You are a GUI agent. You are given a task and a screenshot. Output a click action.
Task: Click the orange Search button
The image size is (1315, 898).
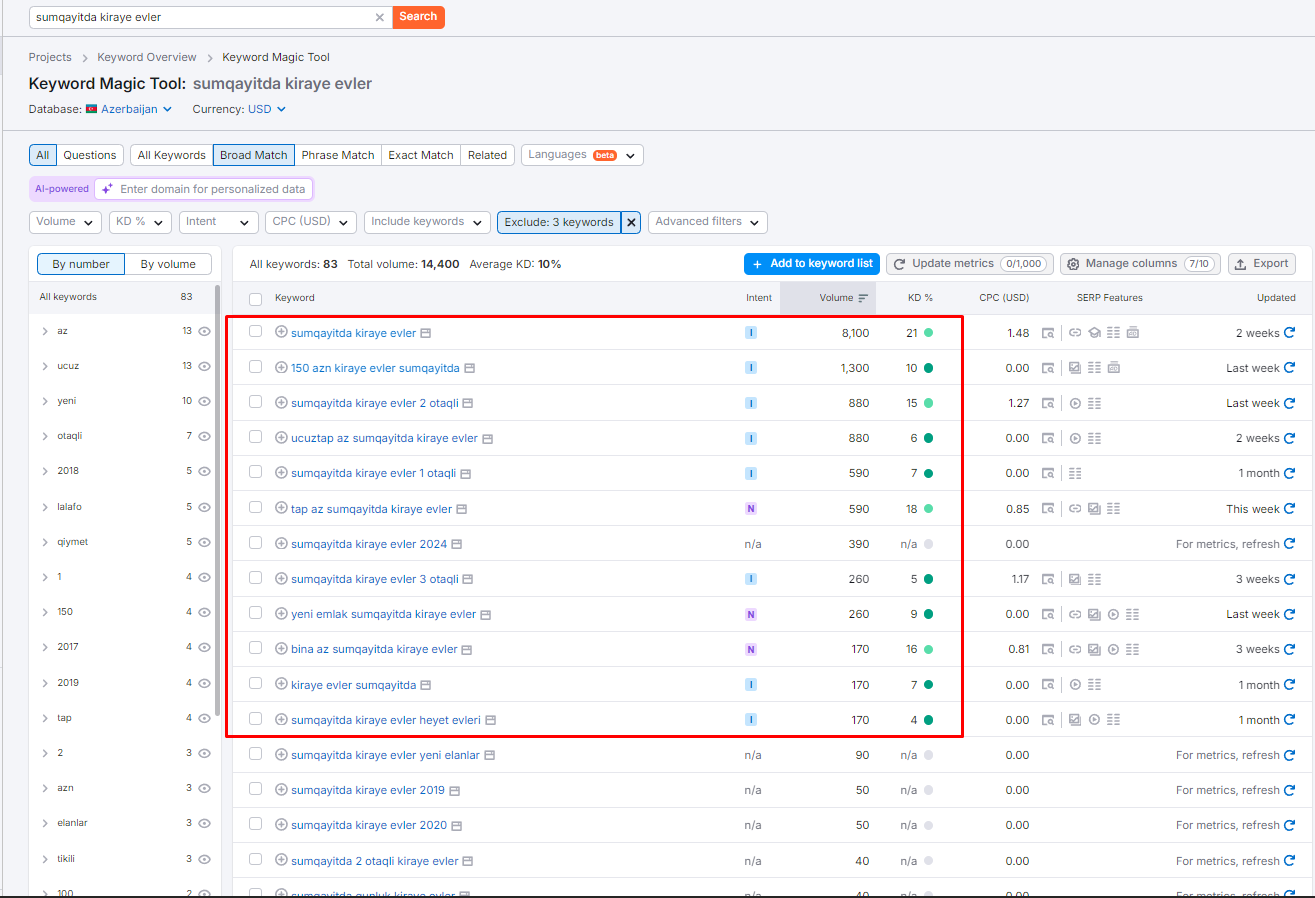coord(418,17)
